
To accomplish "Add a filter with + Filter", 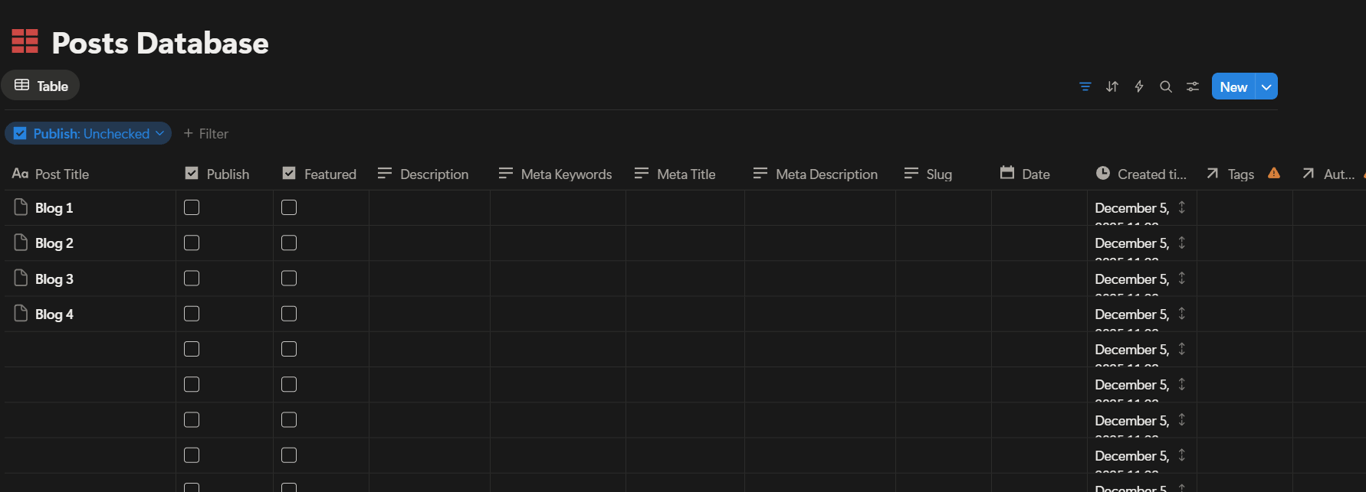I will (206, 133).
